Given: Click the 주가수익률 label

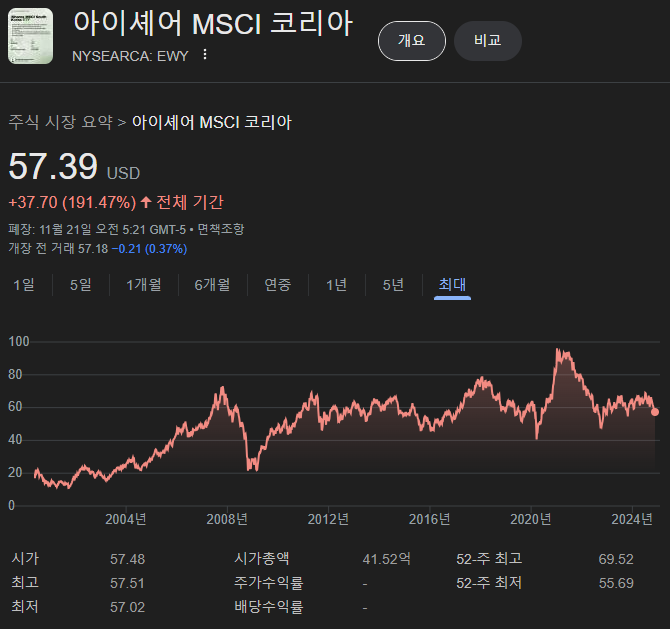Looking at the screenshot, I should click(268, 583).
